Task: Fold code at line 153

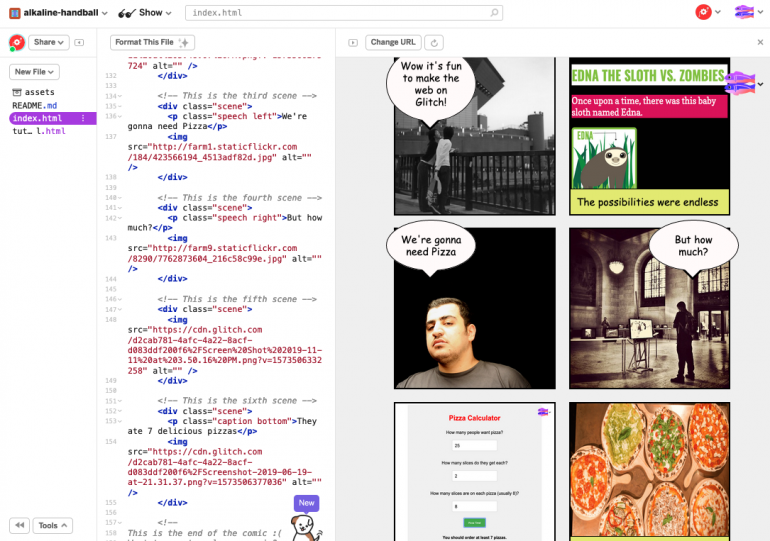Action: [120, 421]
